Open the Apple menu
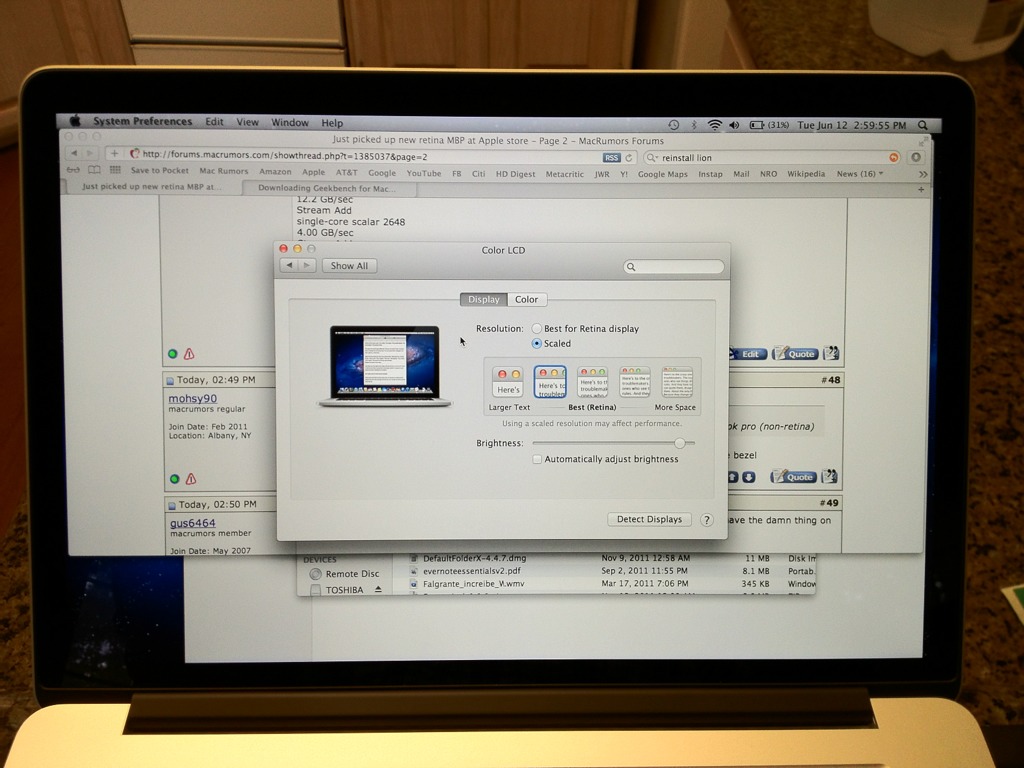 pos(75,121)
